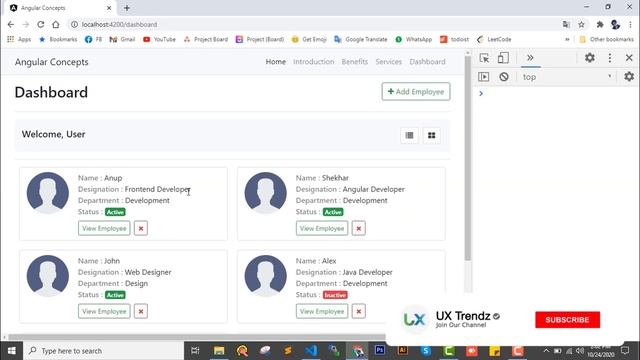Click the address bar URL

[x=119, y=24]
